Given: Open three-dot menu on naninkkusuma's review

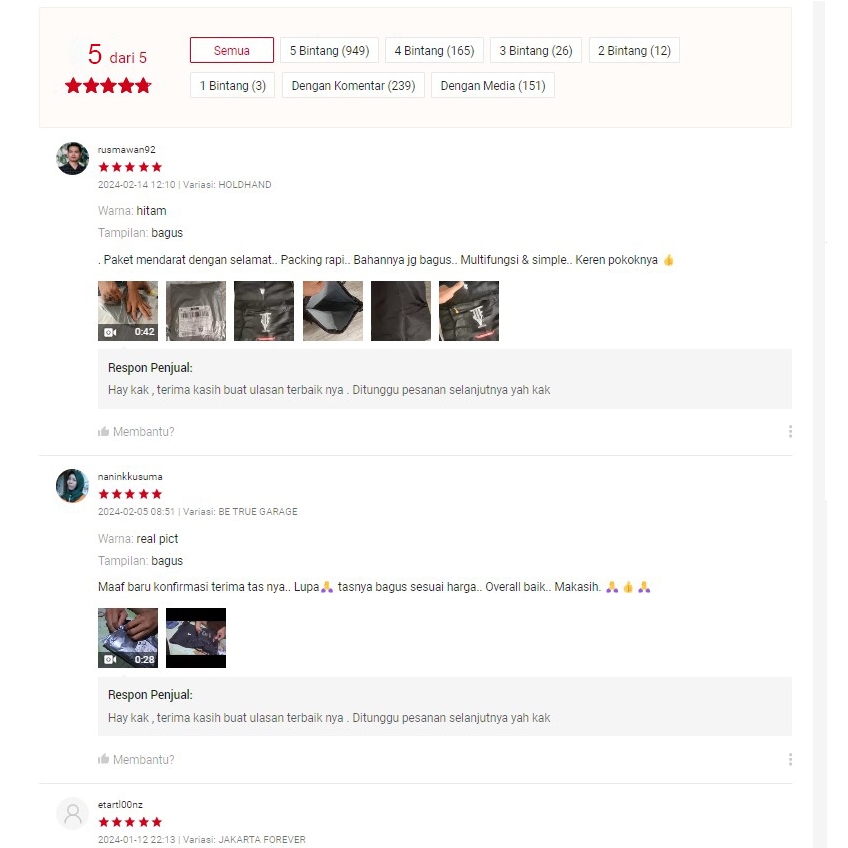Looking at the screenshot, I should tap(790, 759).
